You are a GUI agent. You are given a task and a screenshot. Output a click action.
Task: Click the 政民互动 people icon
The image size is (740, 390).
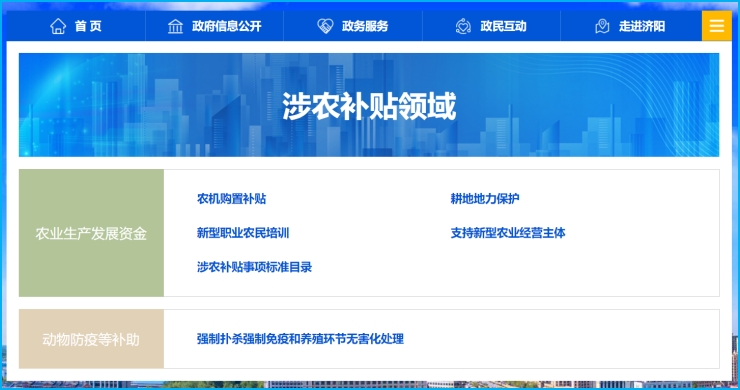click(463, 26)
